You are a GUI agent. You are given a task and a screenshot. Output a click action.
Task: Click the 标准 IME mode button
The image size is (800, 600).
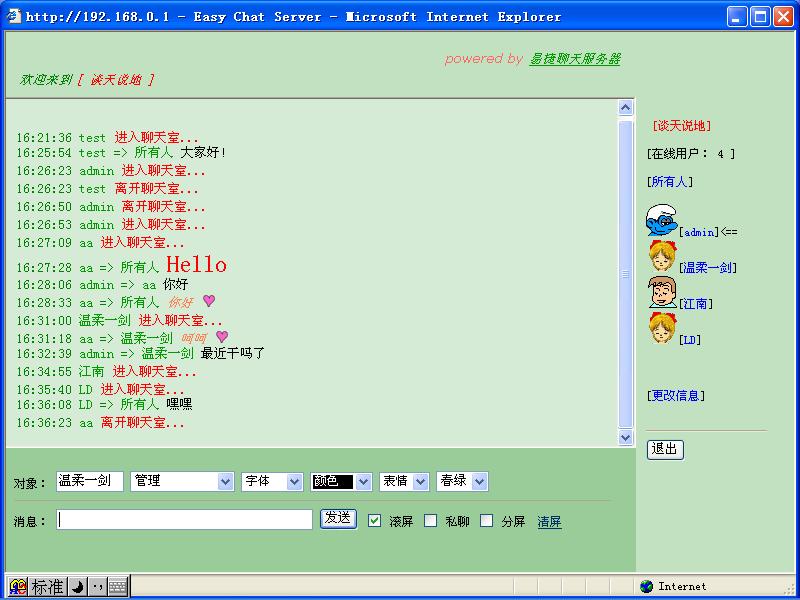(47, 587)
